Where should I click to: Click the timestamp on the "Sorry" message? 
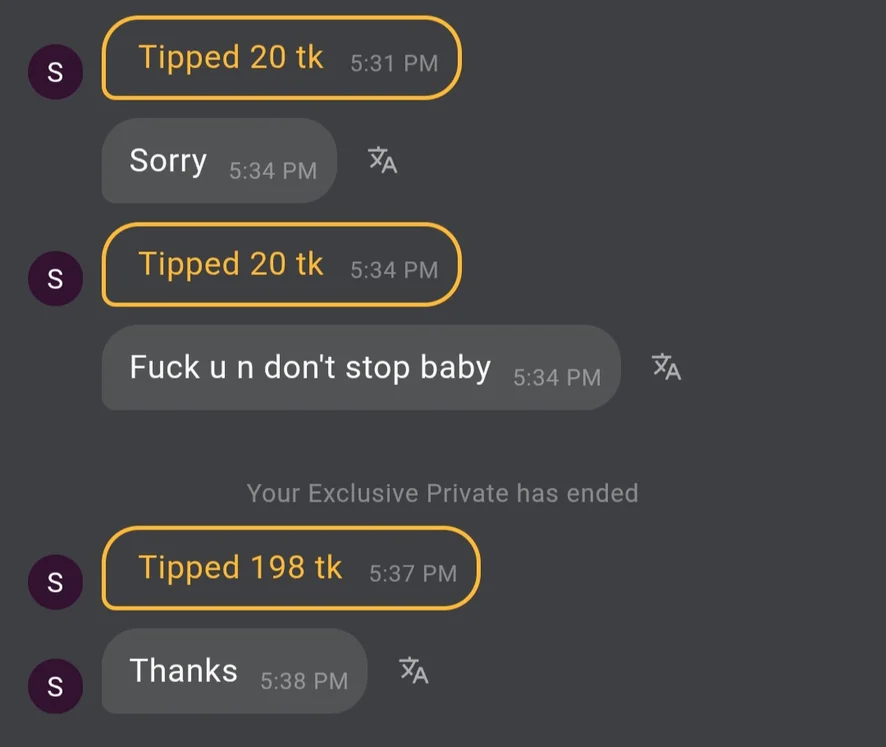point(273,171)
